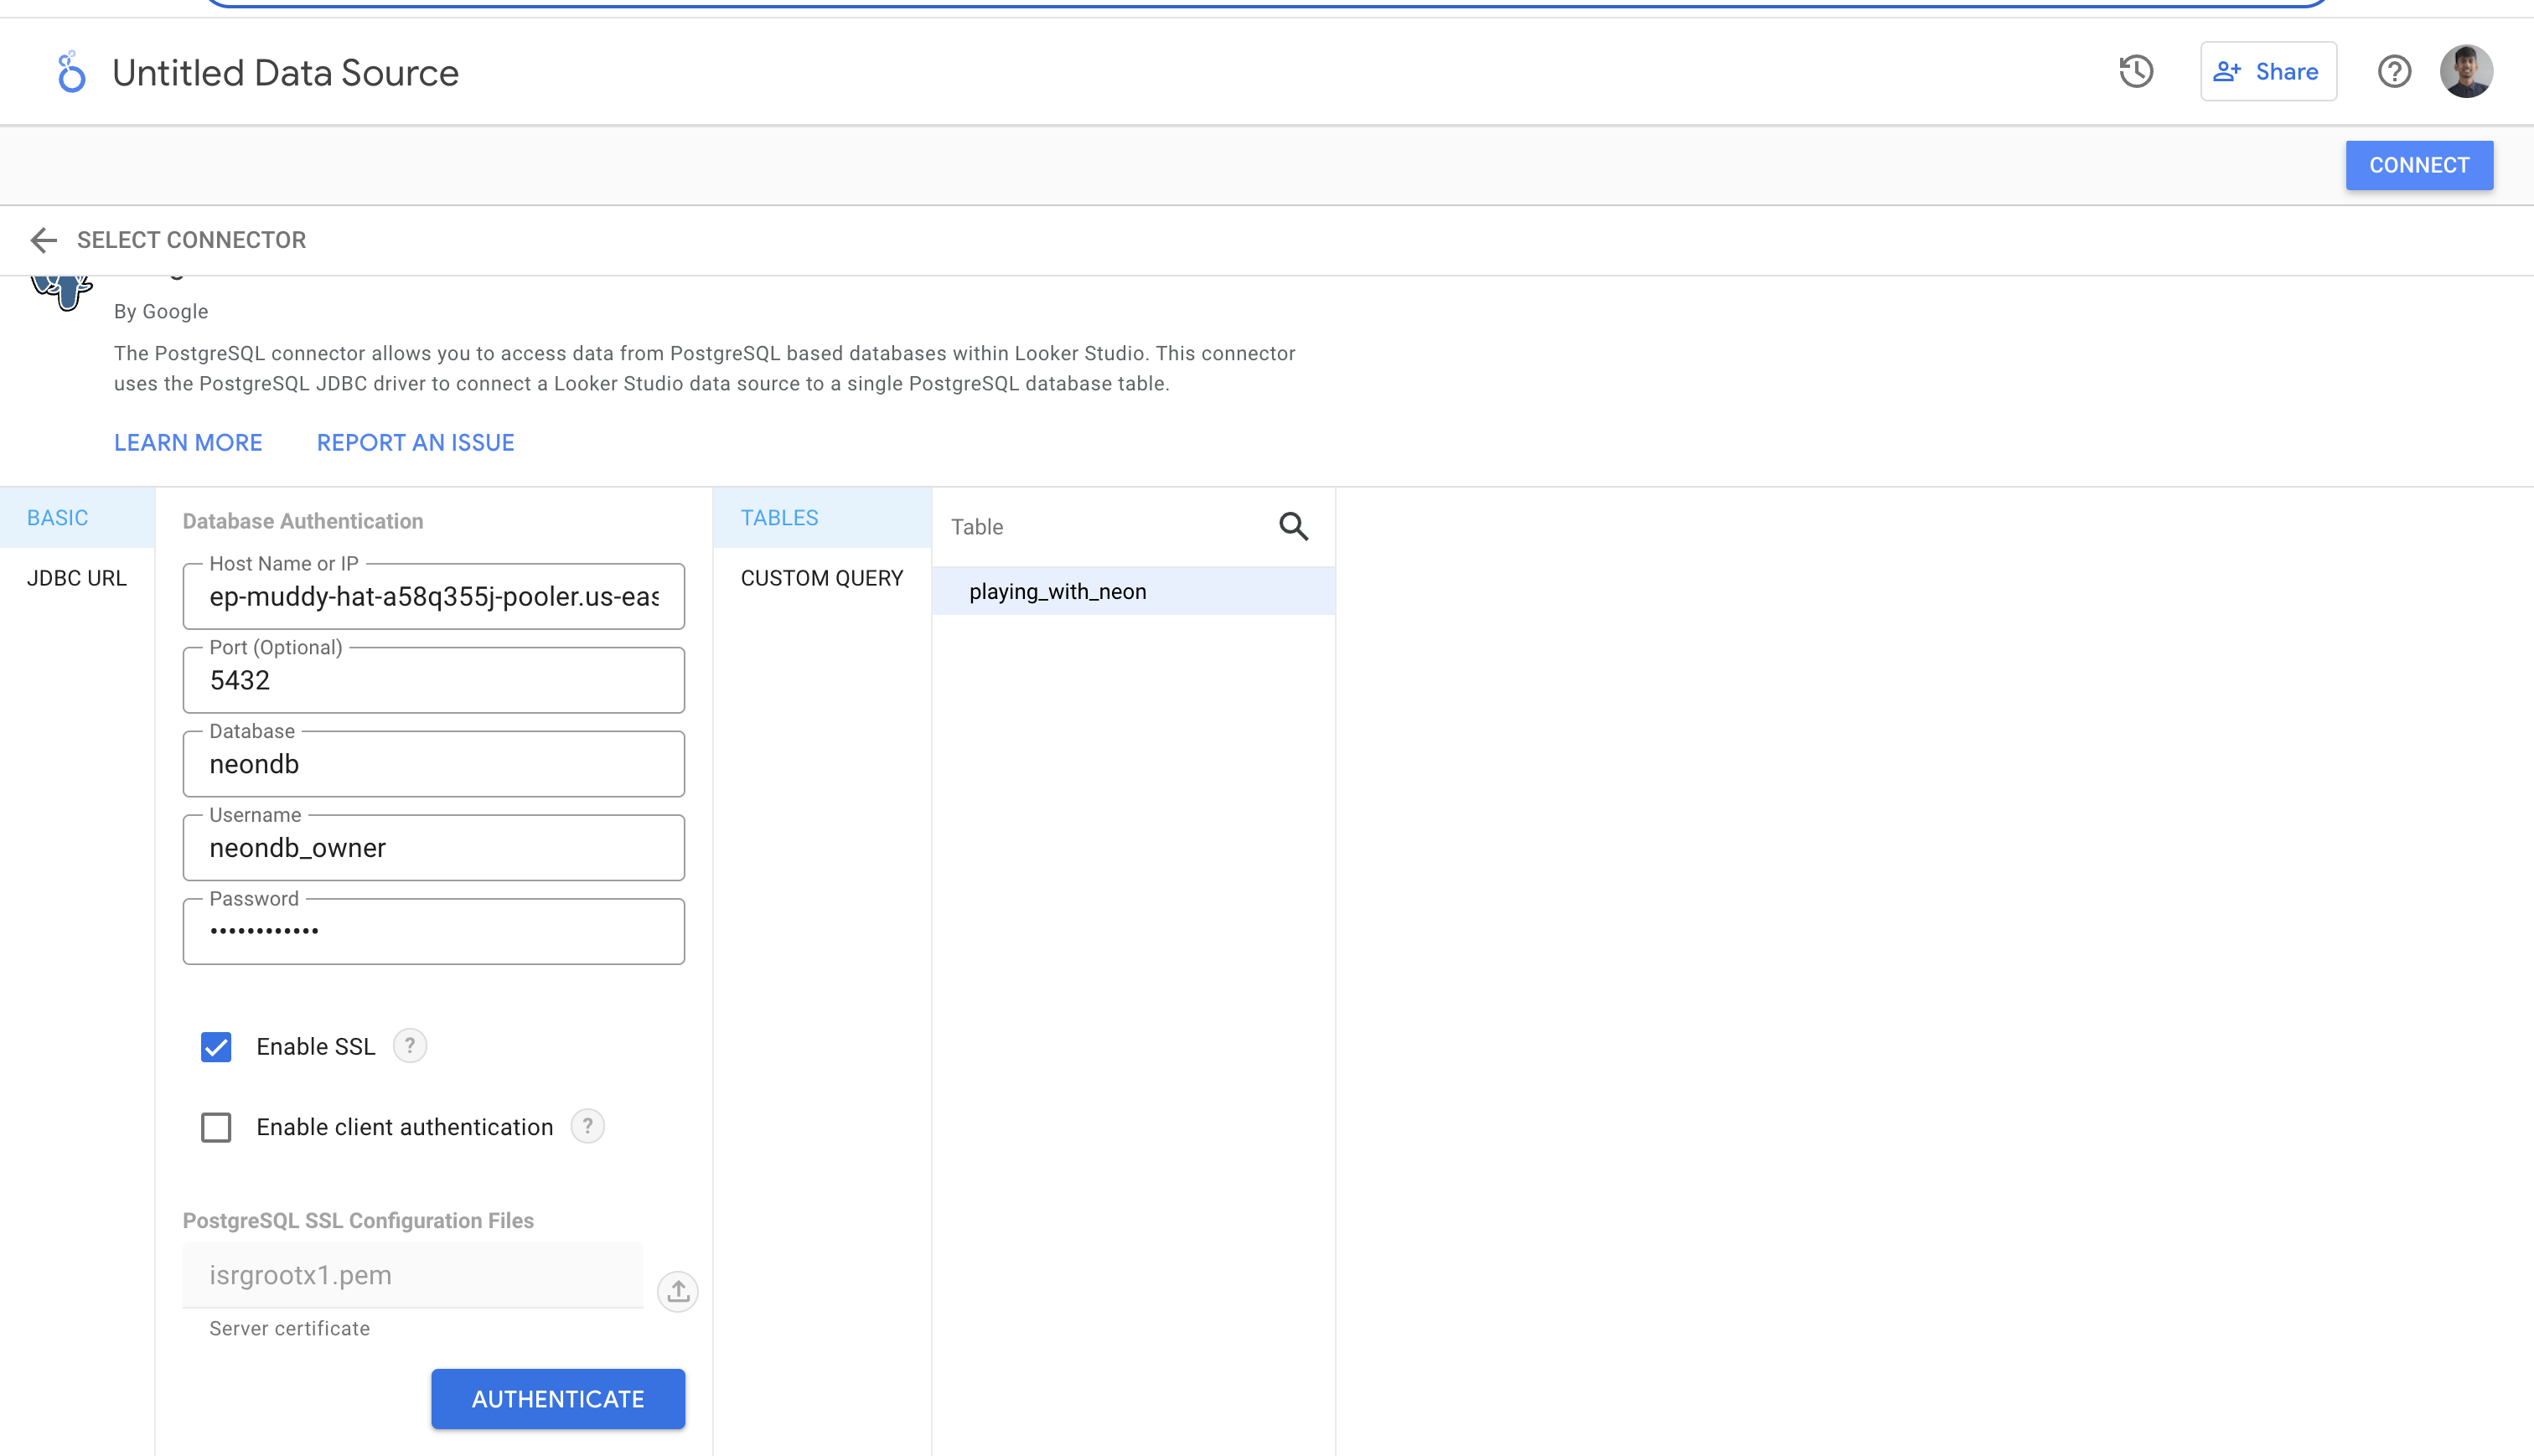Check Enable client authentication box
Image resolution: width=2534 pixels, height=1456 pixels.
(216, 1127)
